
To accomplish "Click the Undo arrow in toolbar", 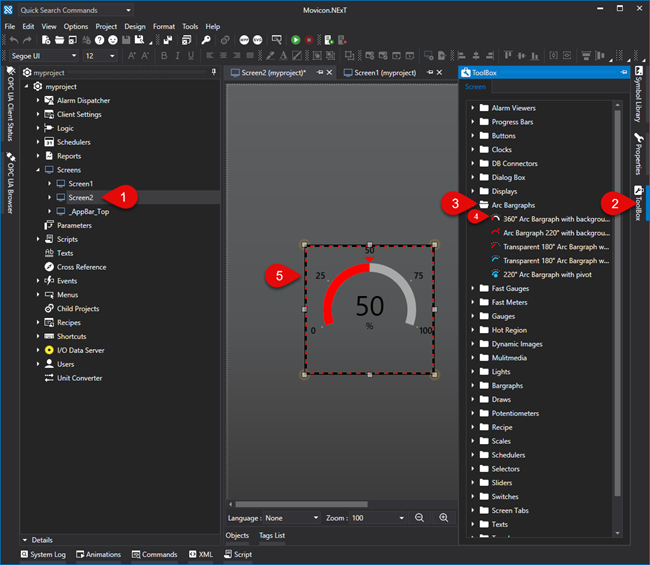I will 13,40.
